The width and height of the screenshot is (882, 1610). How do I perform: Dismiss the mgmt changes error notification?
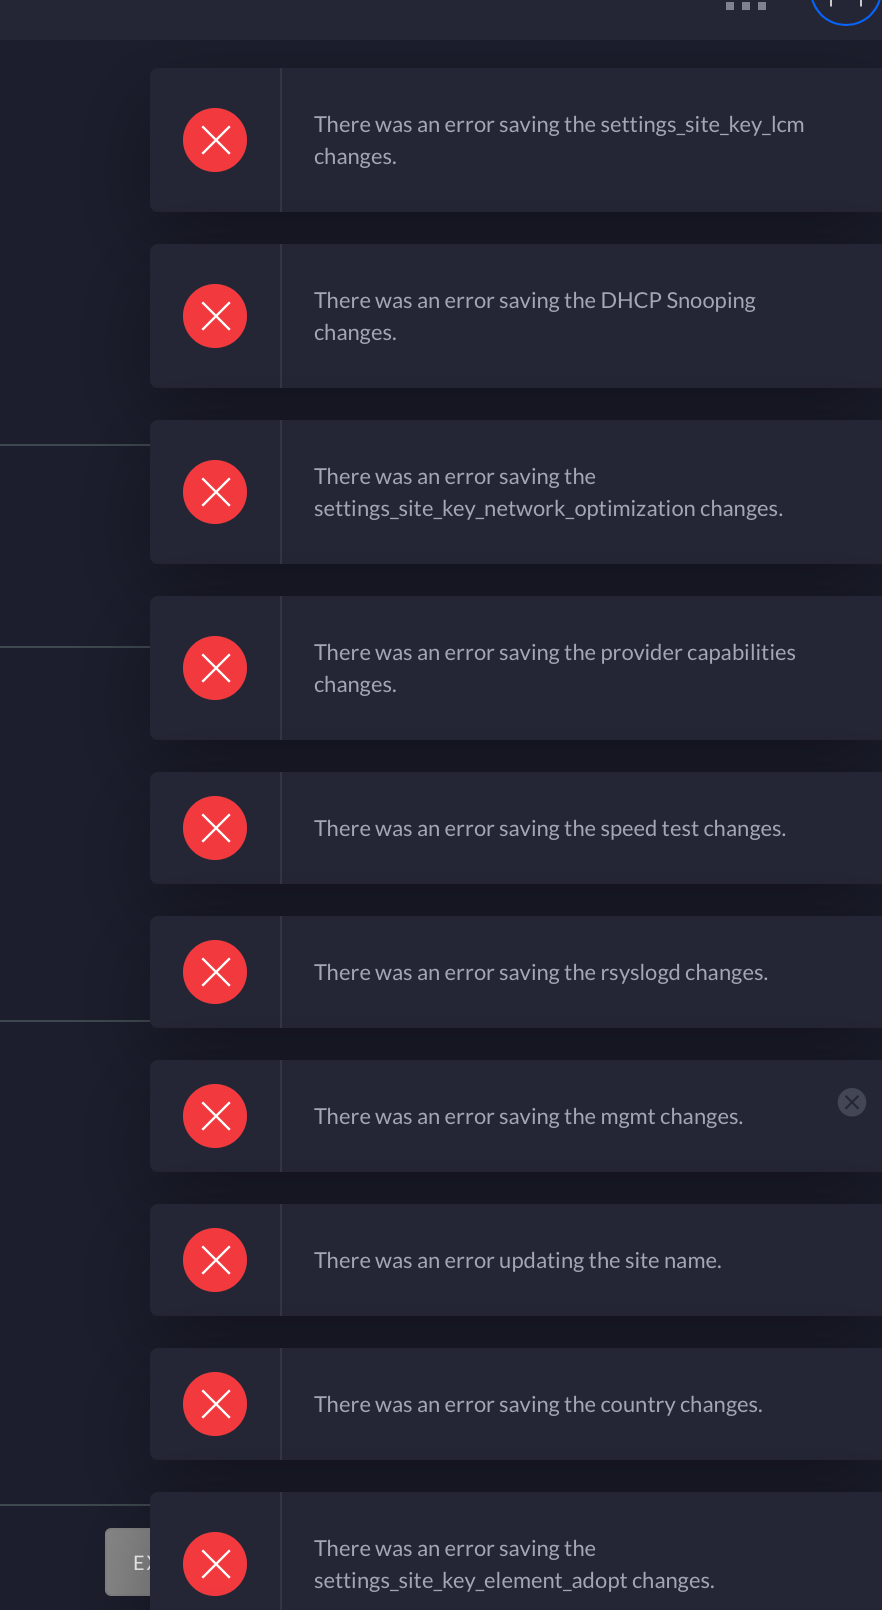(852, 1102)
